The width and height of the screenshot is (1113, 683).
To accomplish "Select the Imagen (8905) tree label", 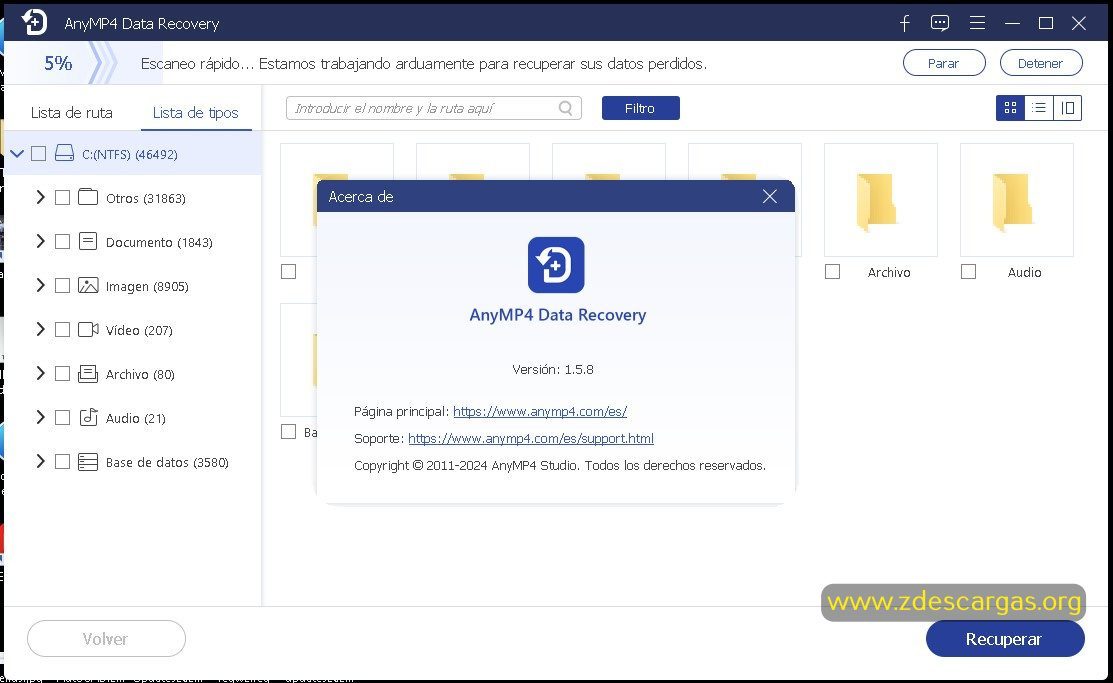I will pos(147,286).
